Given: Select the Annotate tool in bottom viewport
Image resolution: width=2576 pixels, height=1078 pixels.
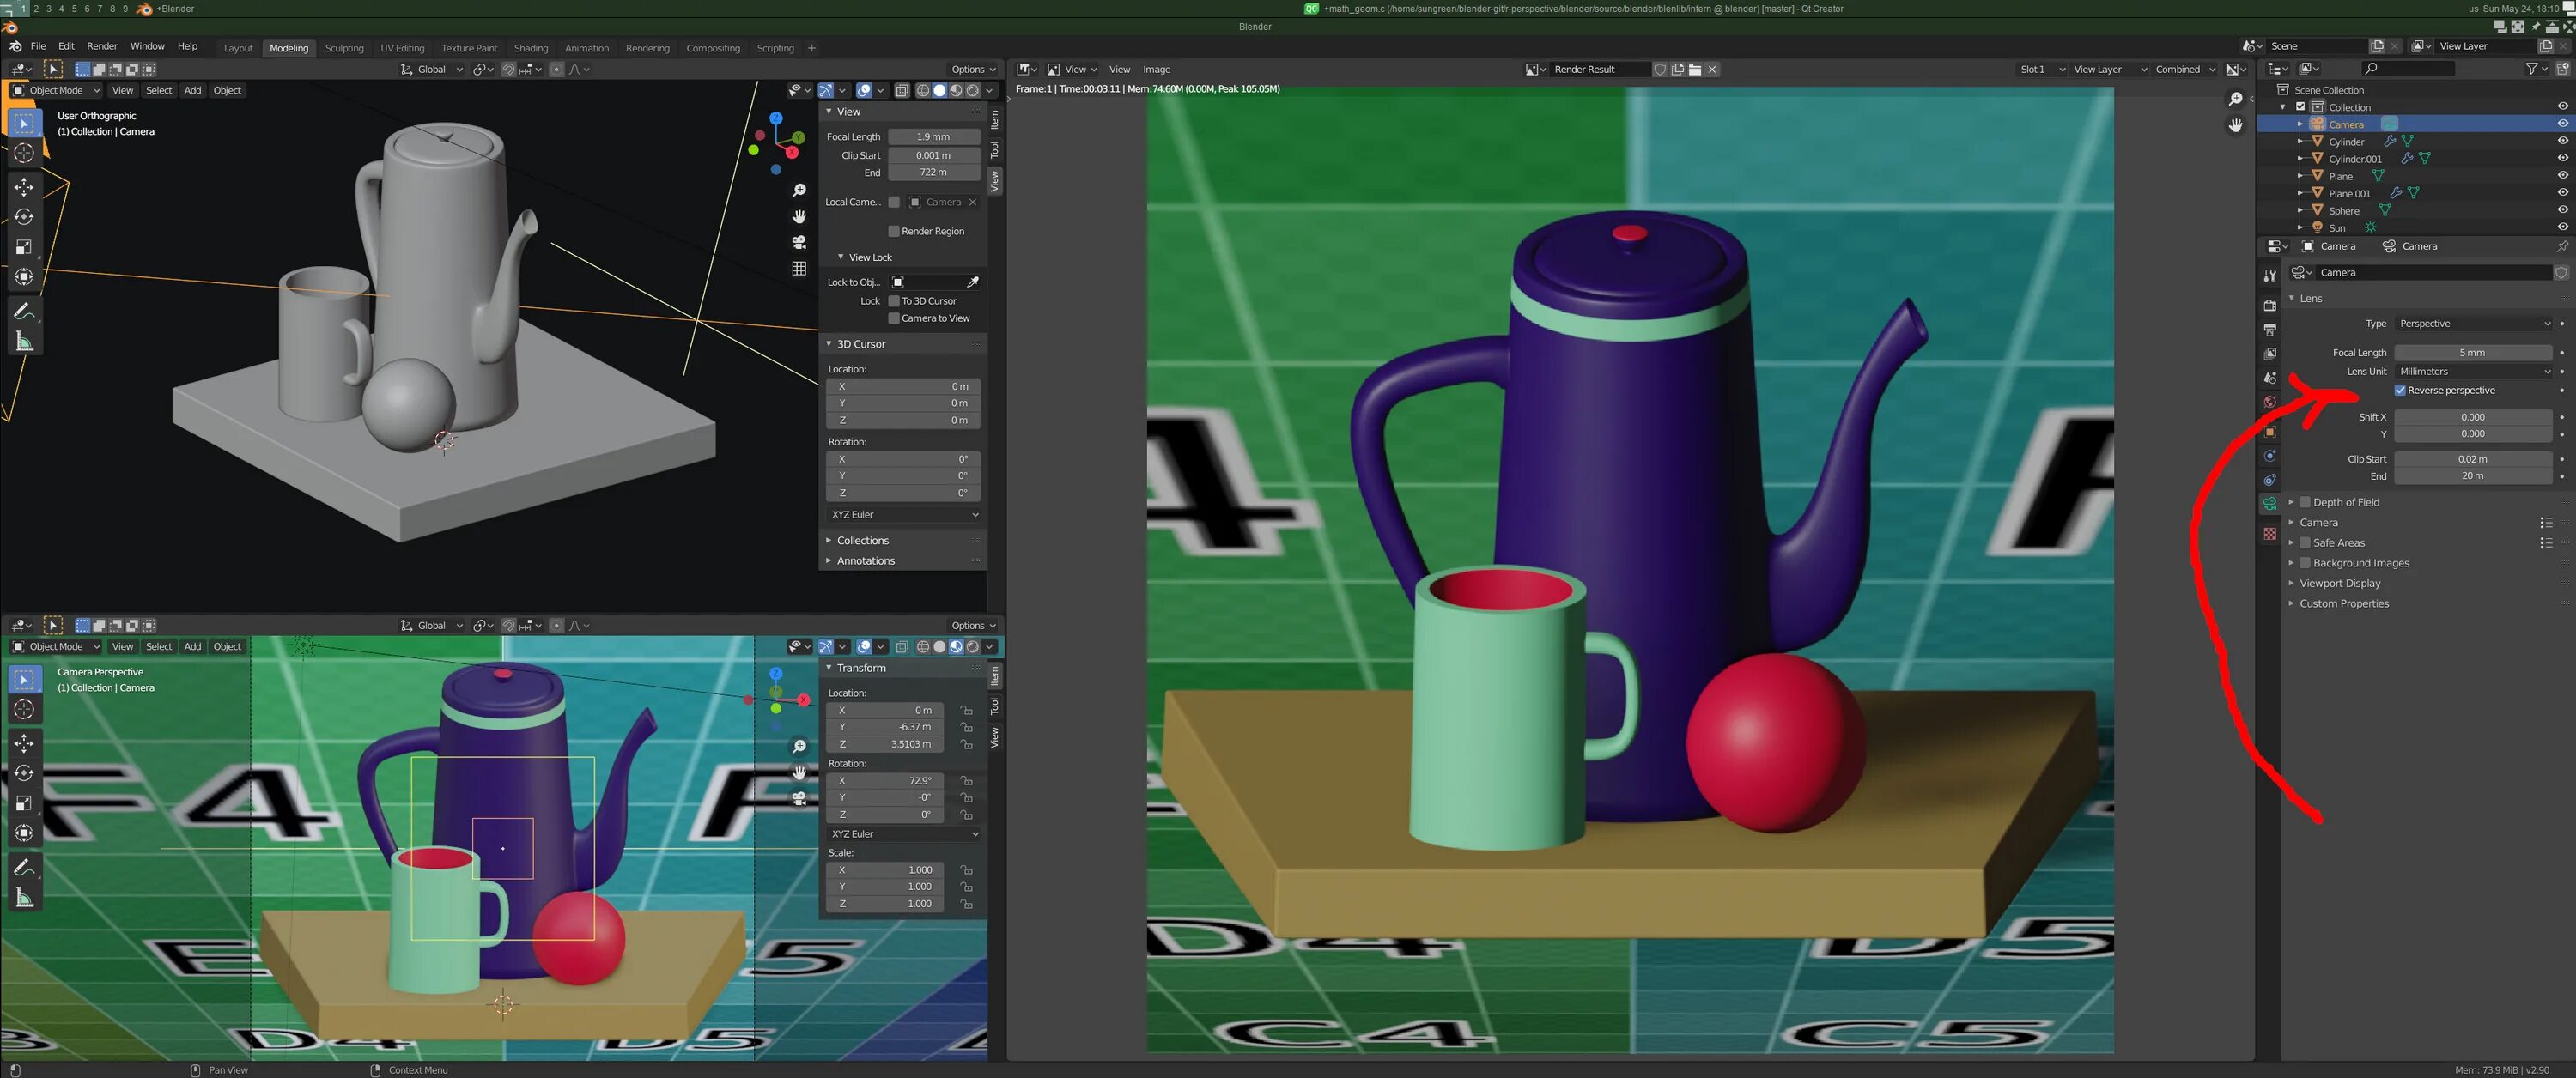Looking at the screenshot, I should [24, 868].
